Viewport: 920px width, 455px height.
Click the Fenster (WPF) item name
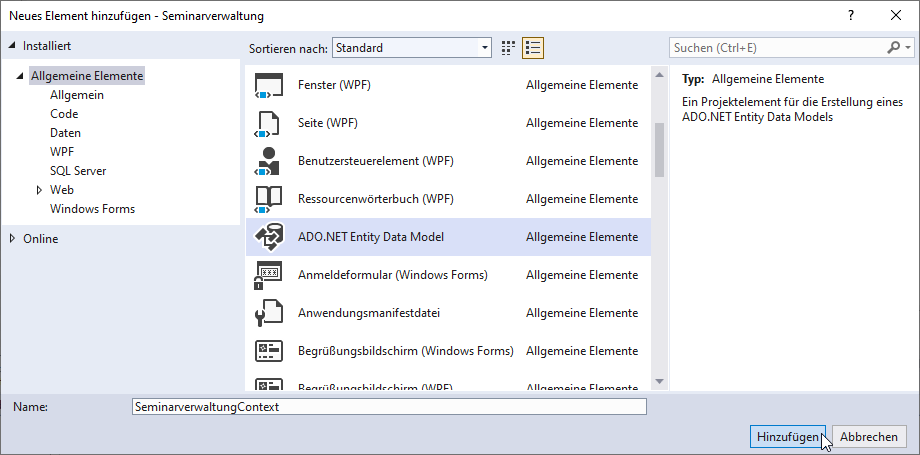(334, 85)
